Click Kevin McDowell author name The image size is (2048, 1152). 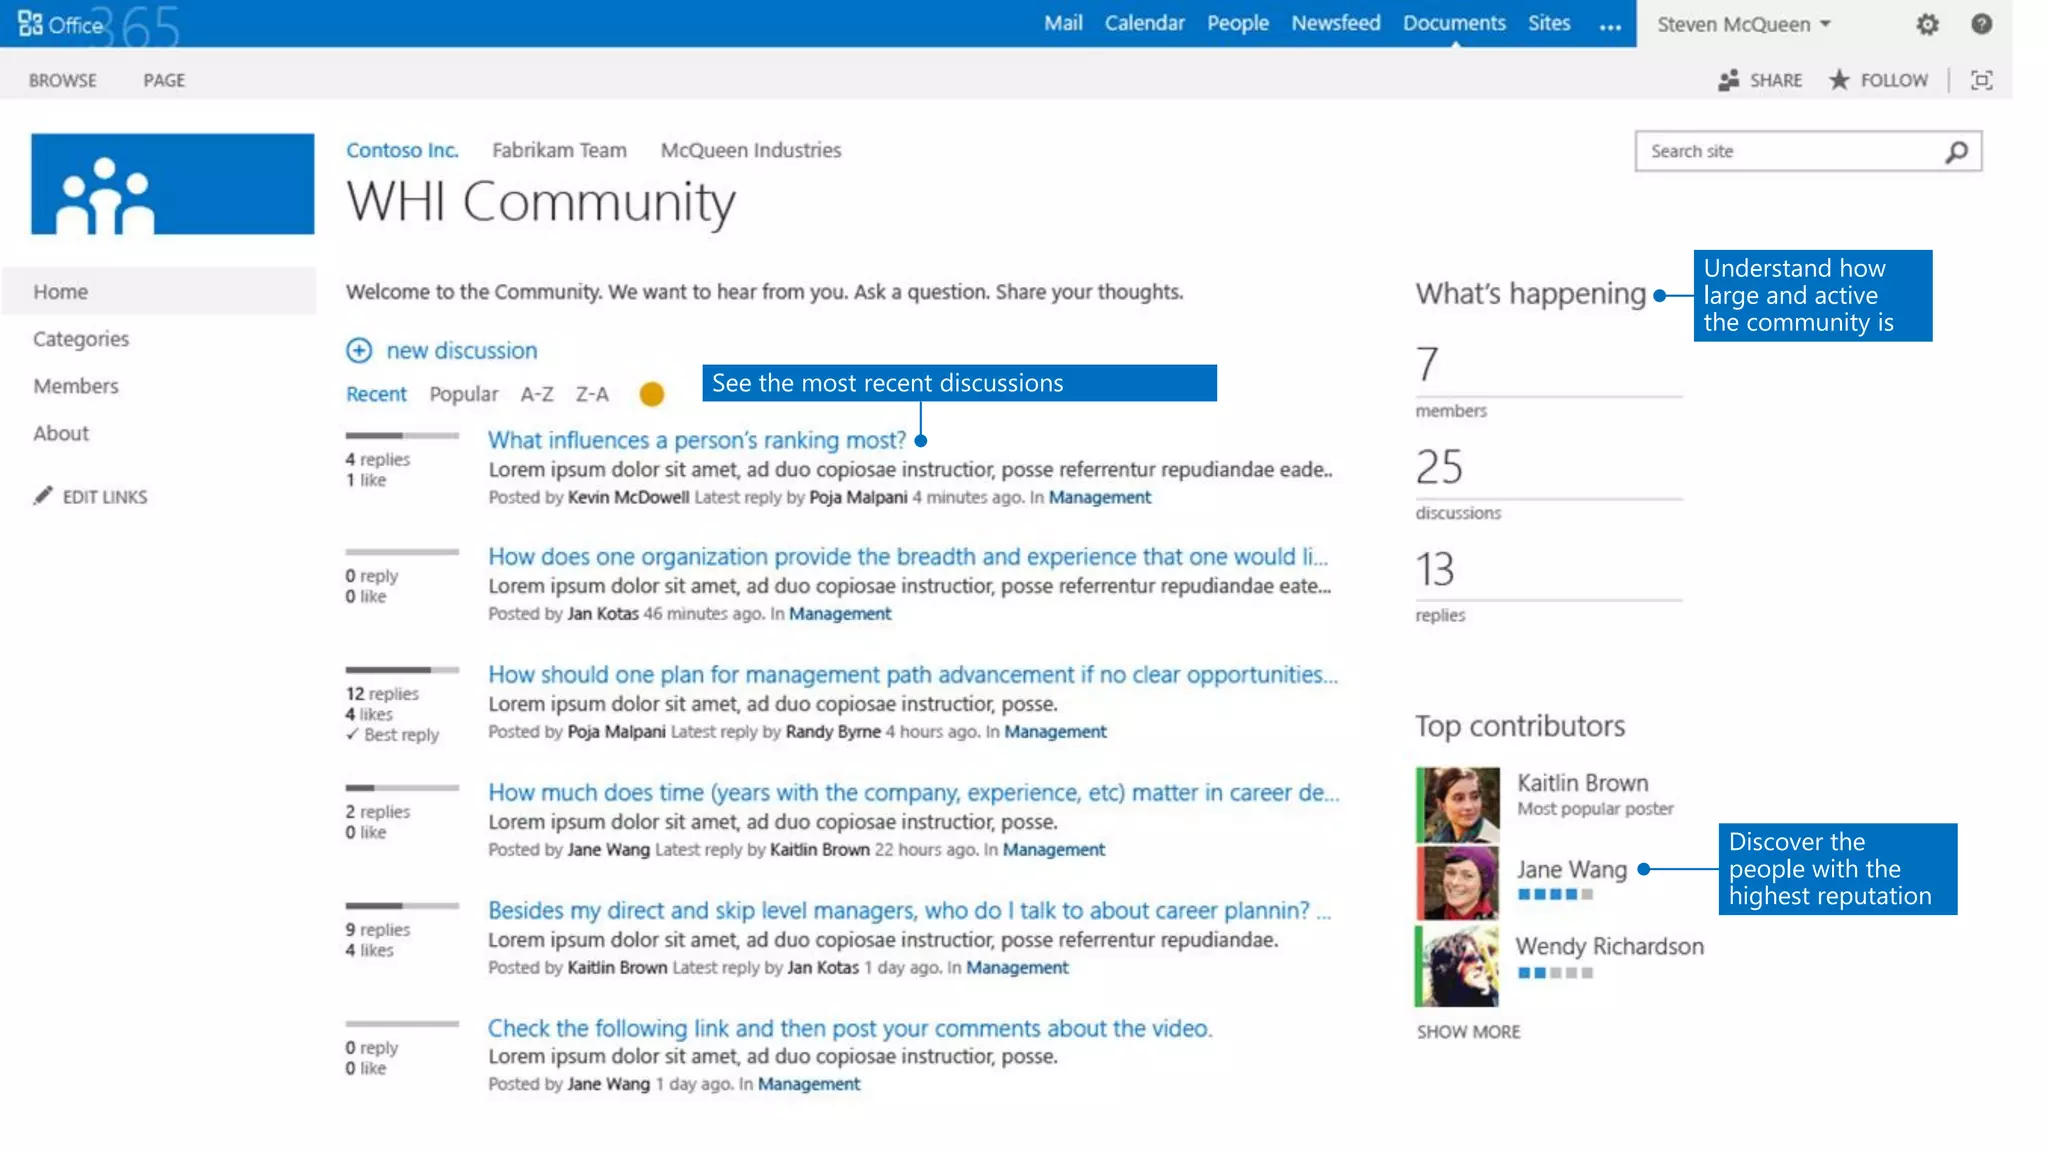pos(628,497)
